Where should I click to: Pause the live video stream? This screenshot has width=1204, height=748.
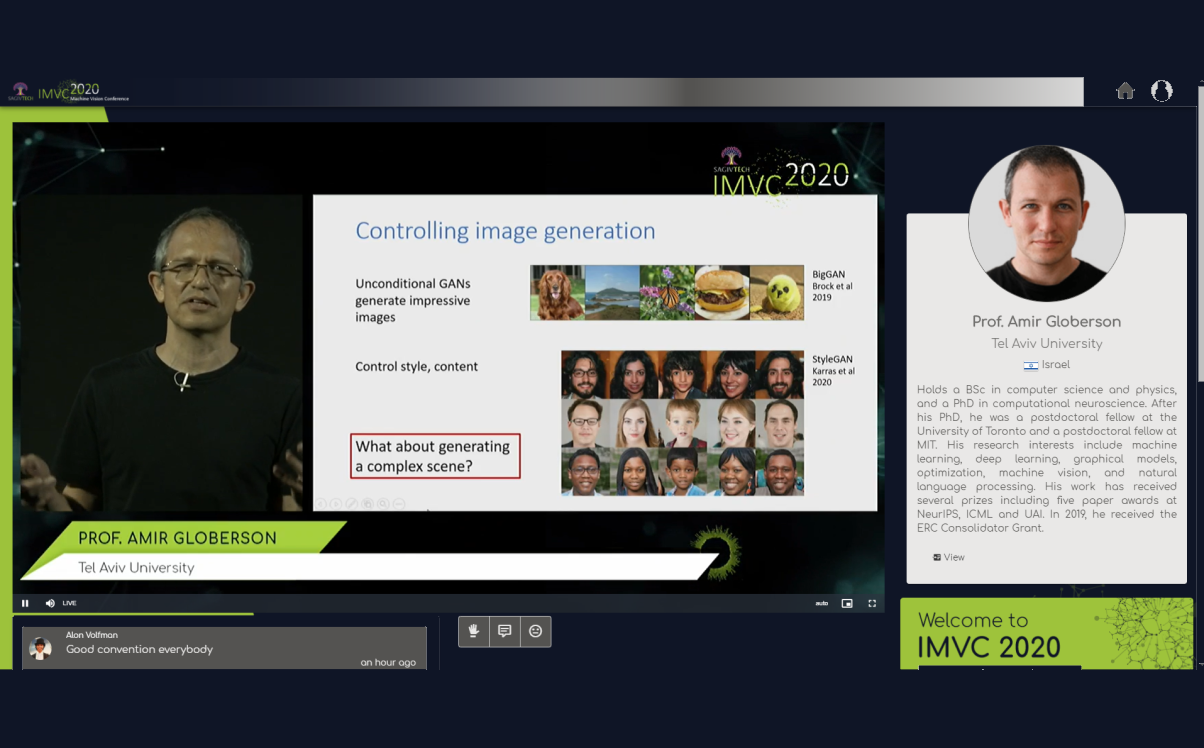click(25, 603)
